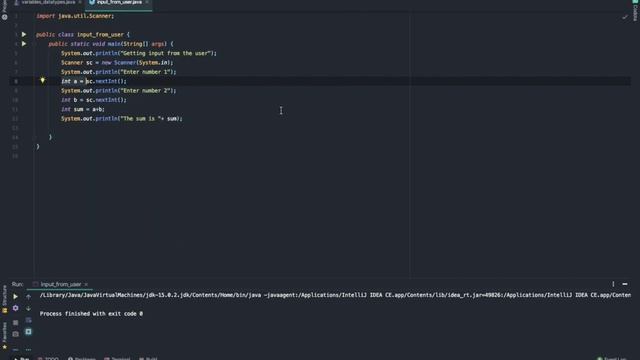Run the main method from its gutter arrow
The image size is (640, 360).
point(24,44)
